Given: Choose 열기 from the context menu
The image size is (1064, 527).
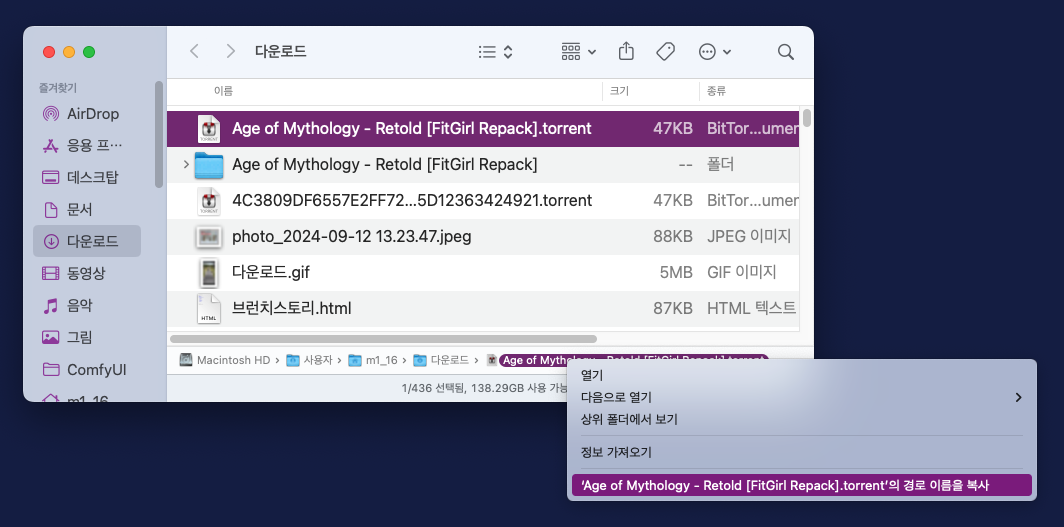Looking at the screenshot, I should coord(801,375).
